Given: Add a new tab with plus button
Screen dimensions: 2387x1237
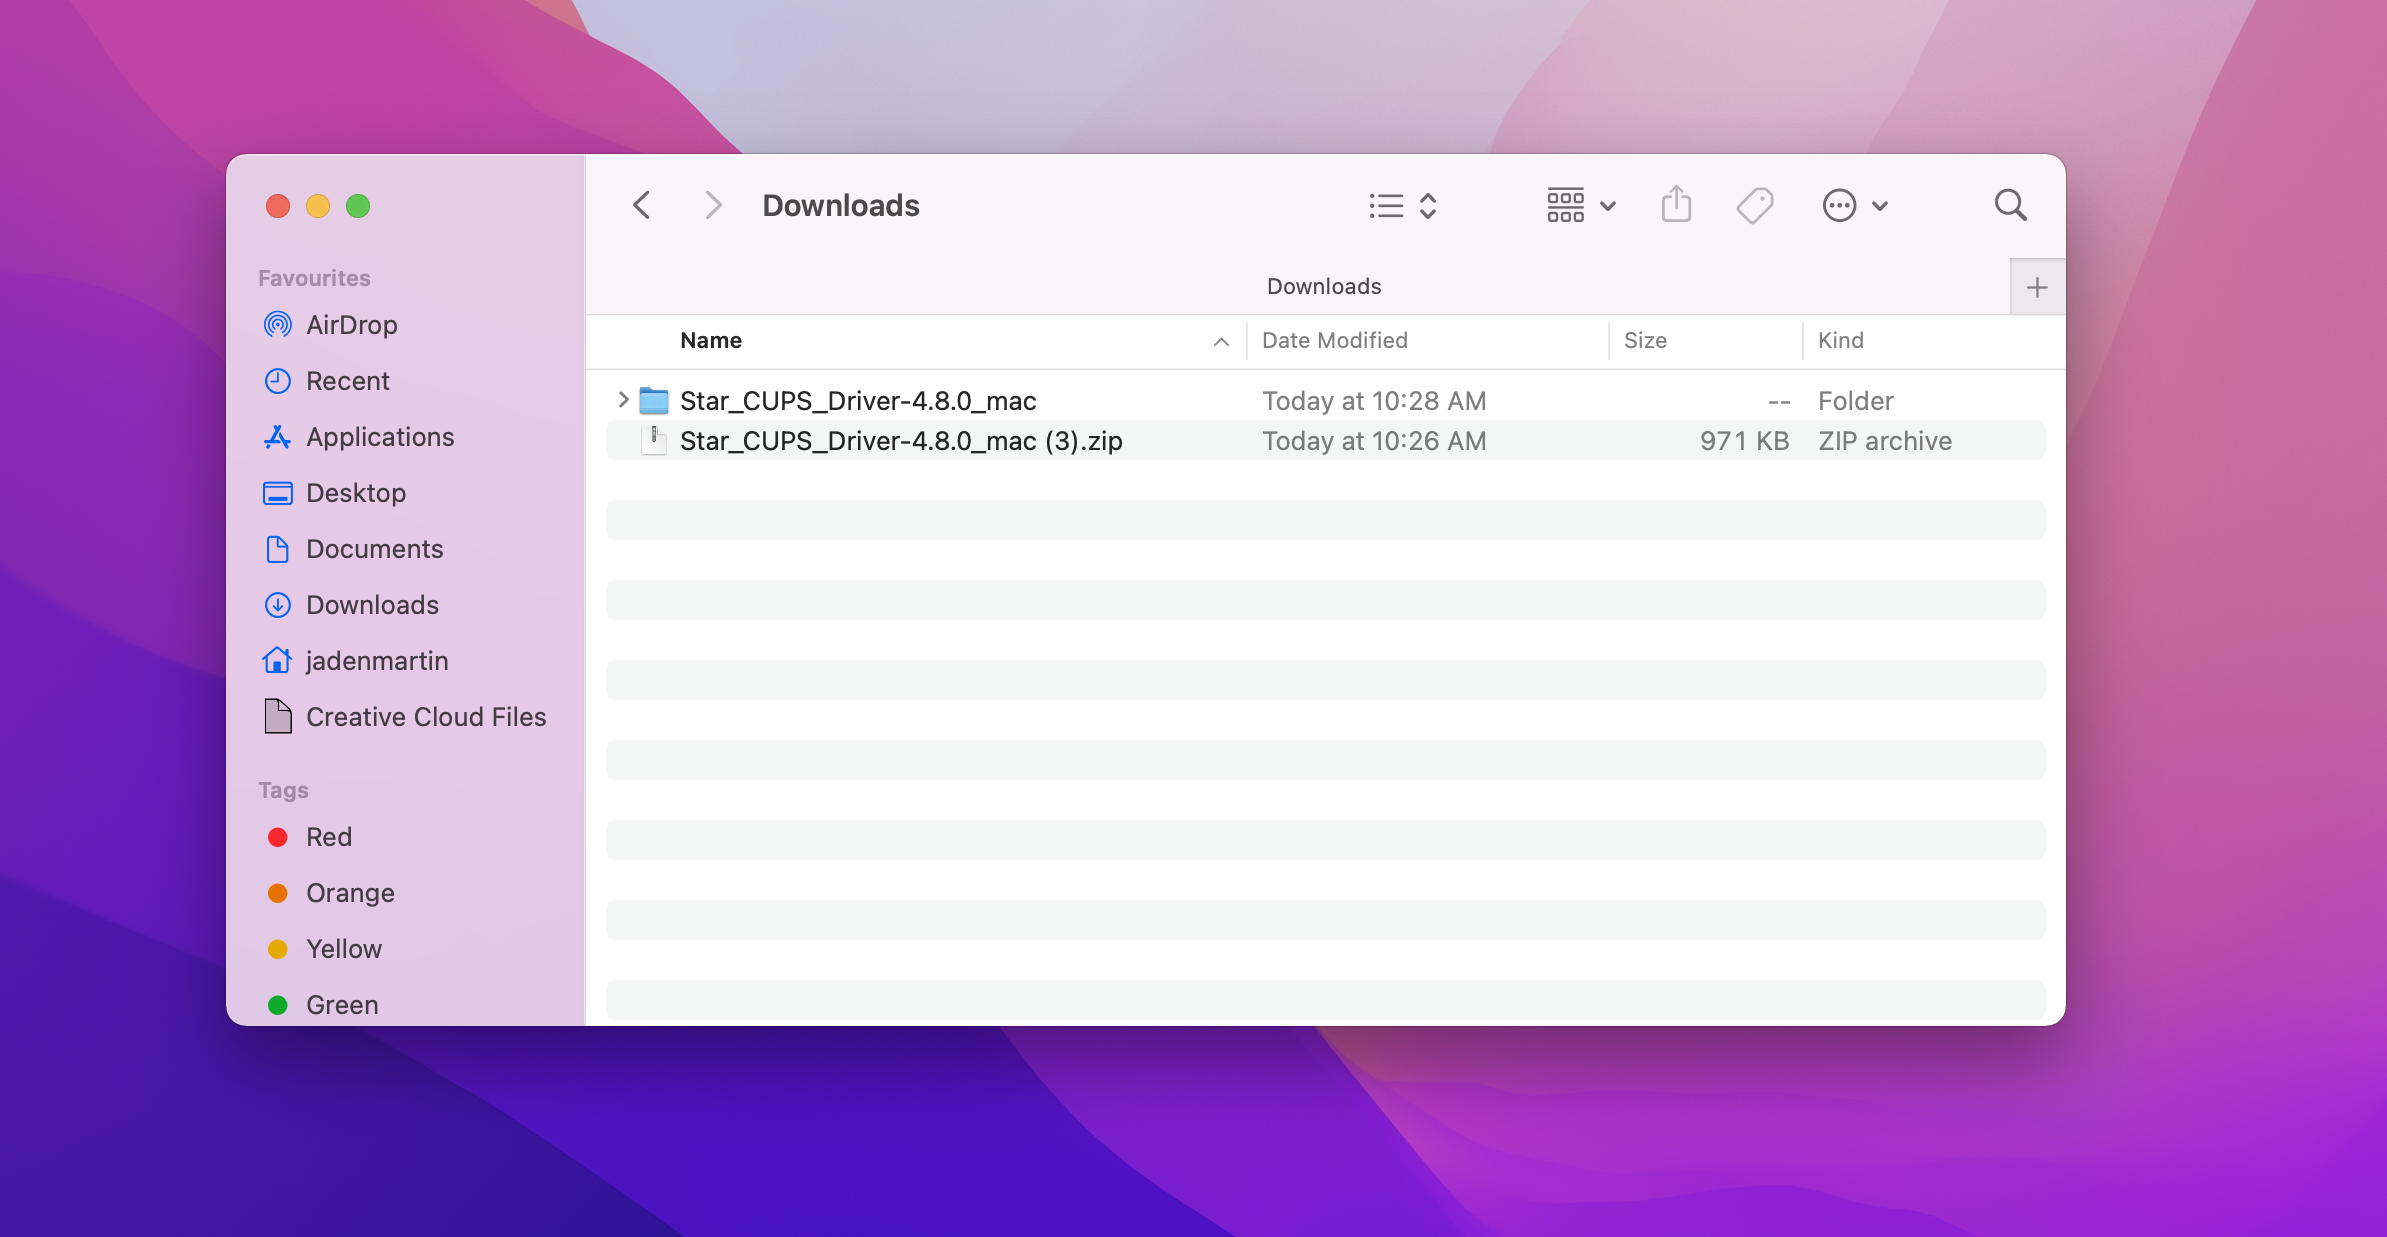Looking at the screenshot, I should pos(2036,288).
